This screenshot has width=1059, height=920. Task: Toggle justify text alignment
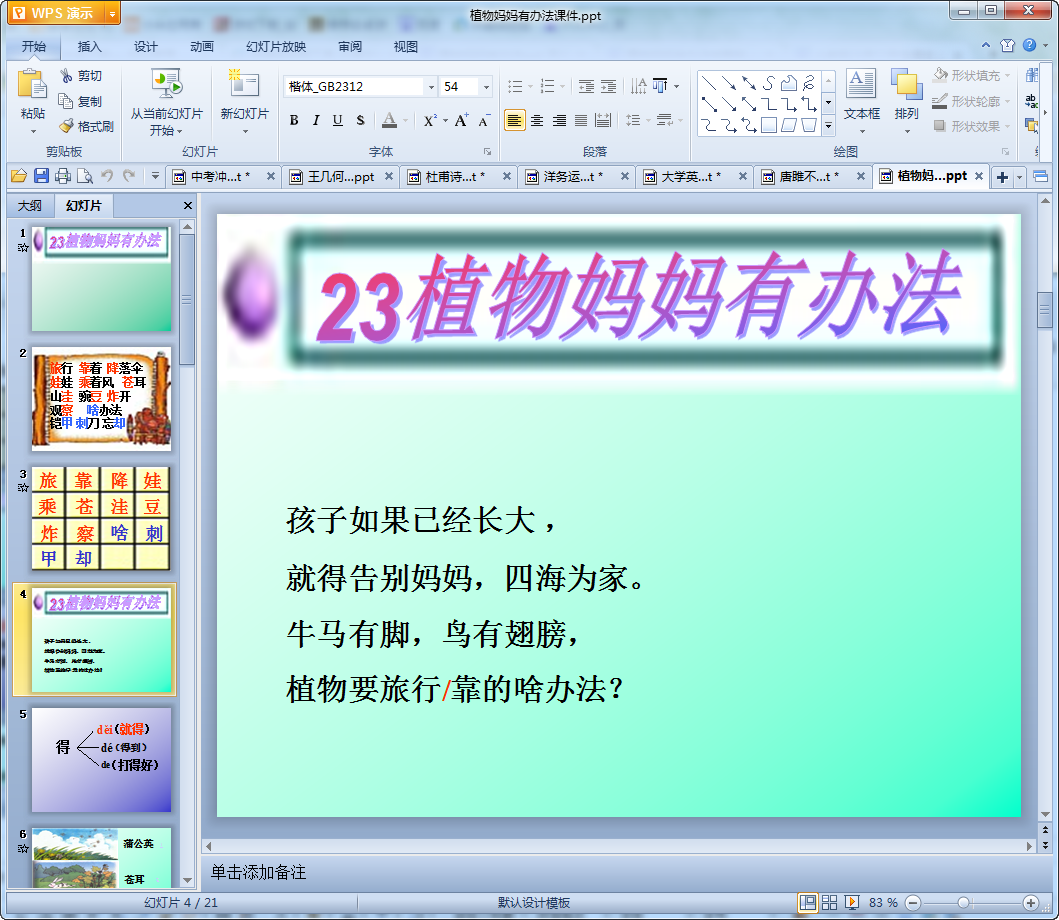[581, 120]
